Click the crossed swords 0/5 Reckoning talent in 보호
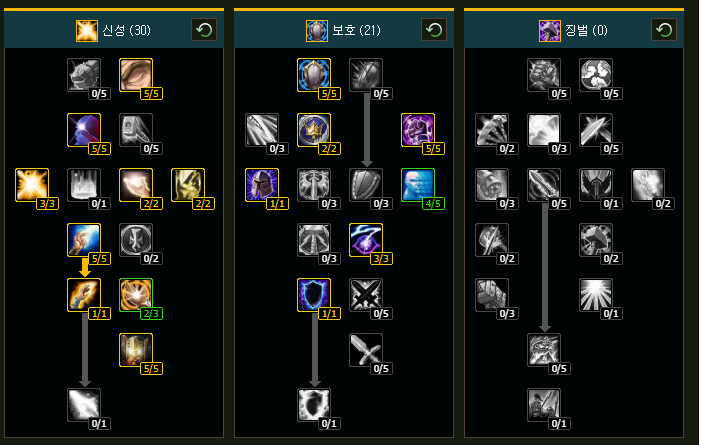This screenshot has height=445, width=702. 366,295
